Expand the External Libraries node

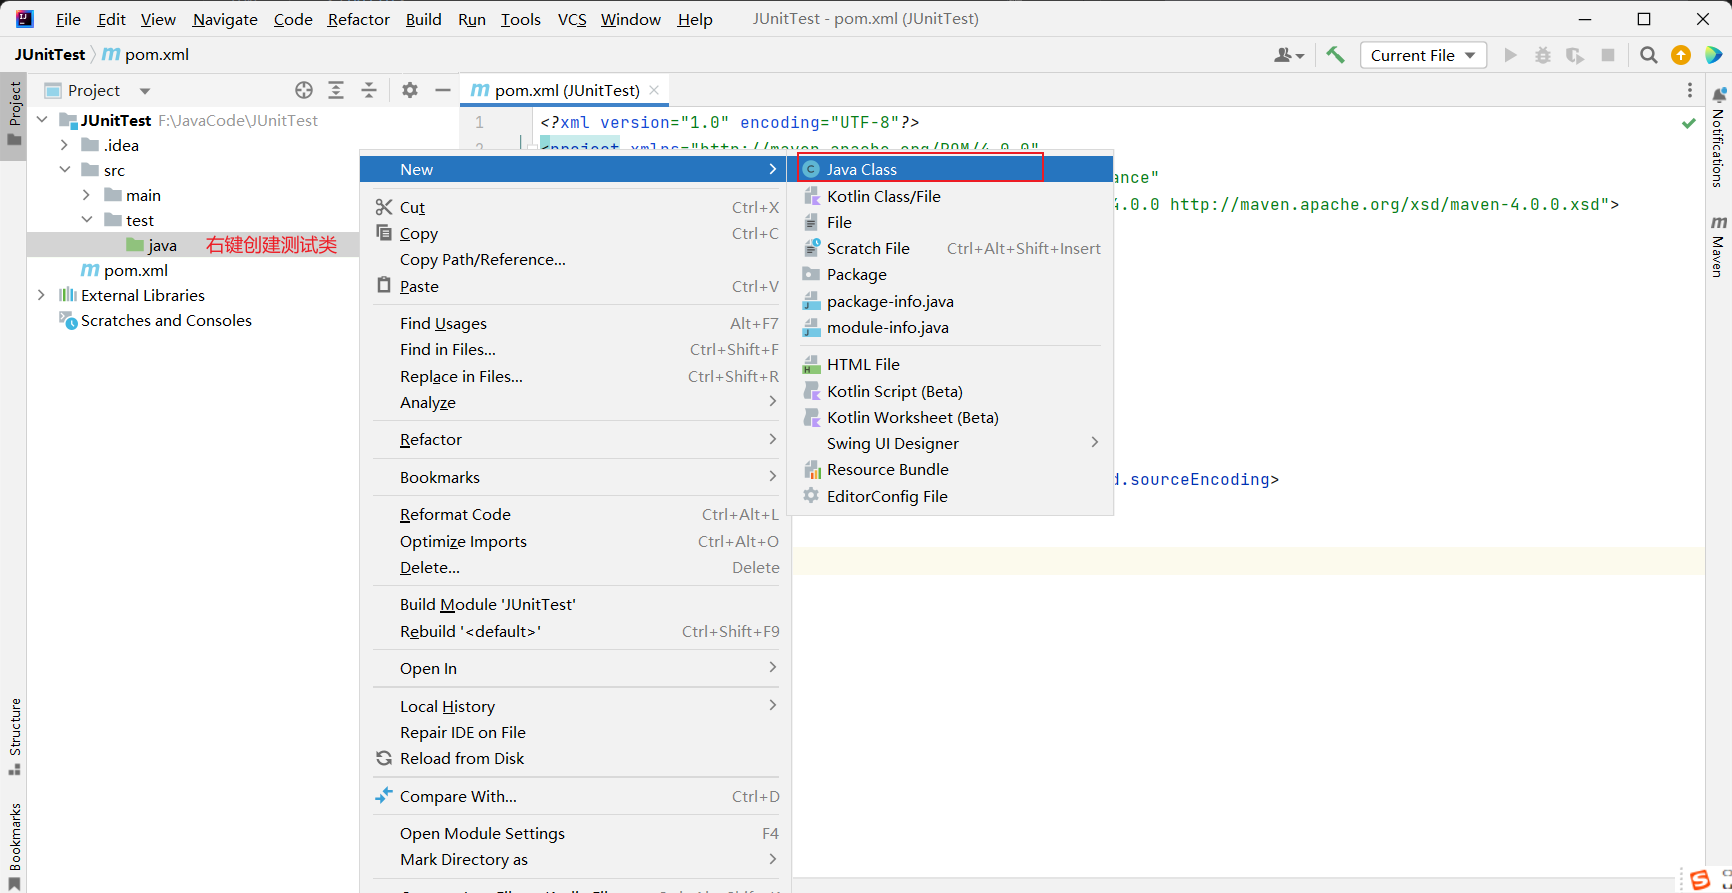coord(41,295)
